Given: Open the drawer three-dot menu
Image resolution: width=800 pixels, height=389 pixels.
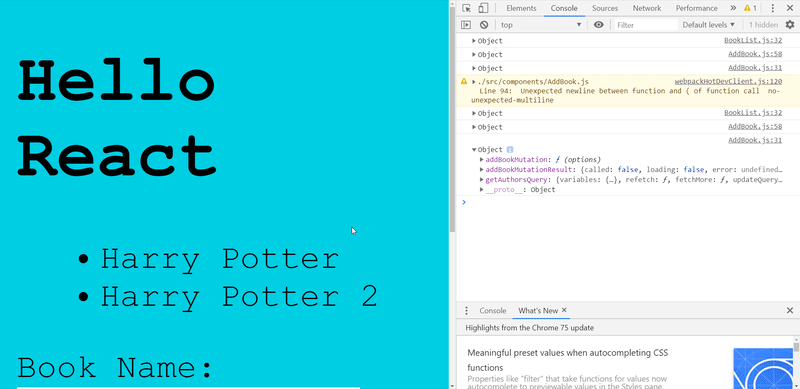Looking at the screenshot, I should (466, 310).
